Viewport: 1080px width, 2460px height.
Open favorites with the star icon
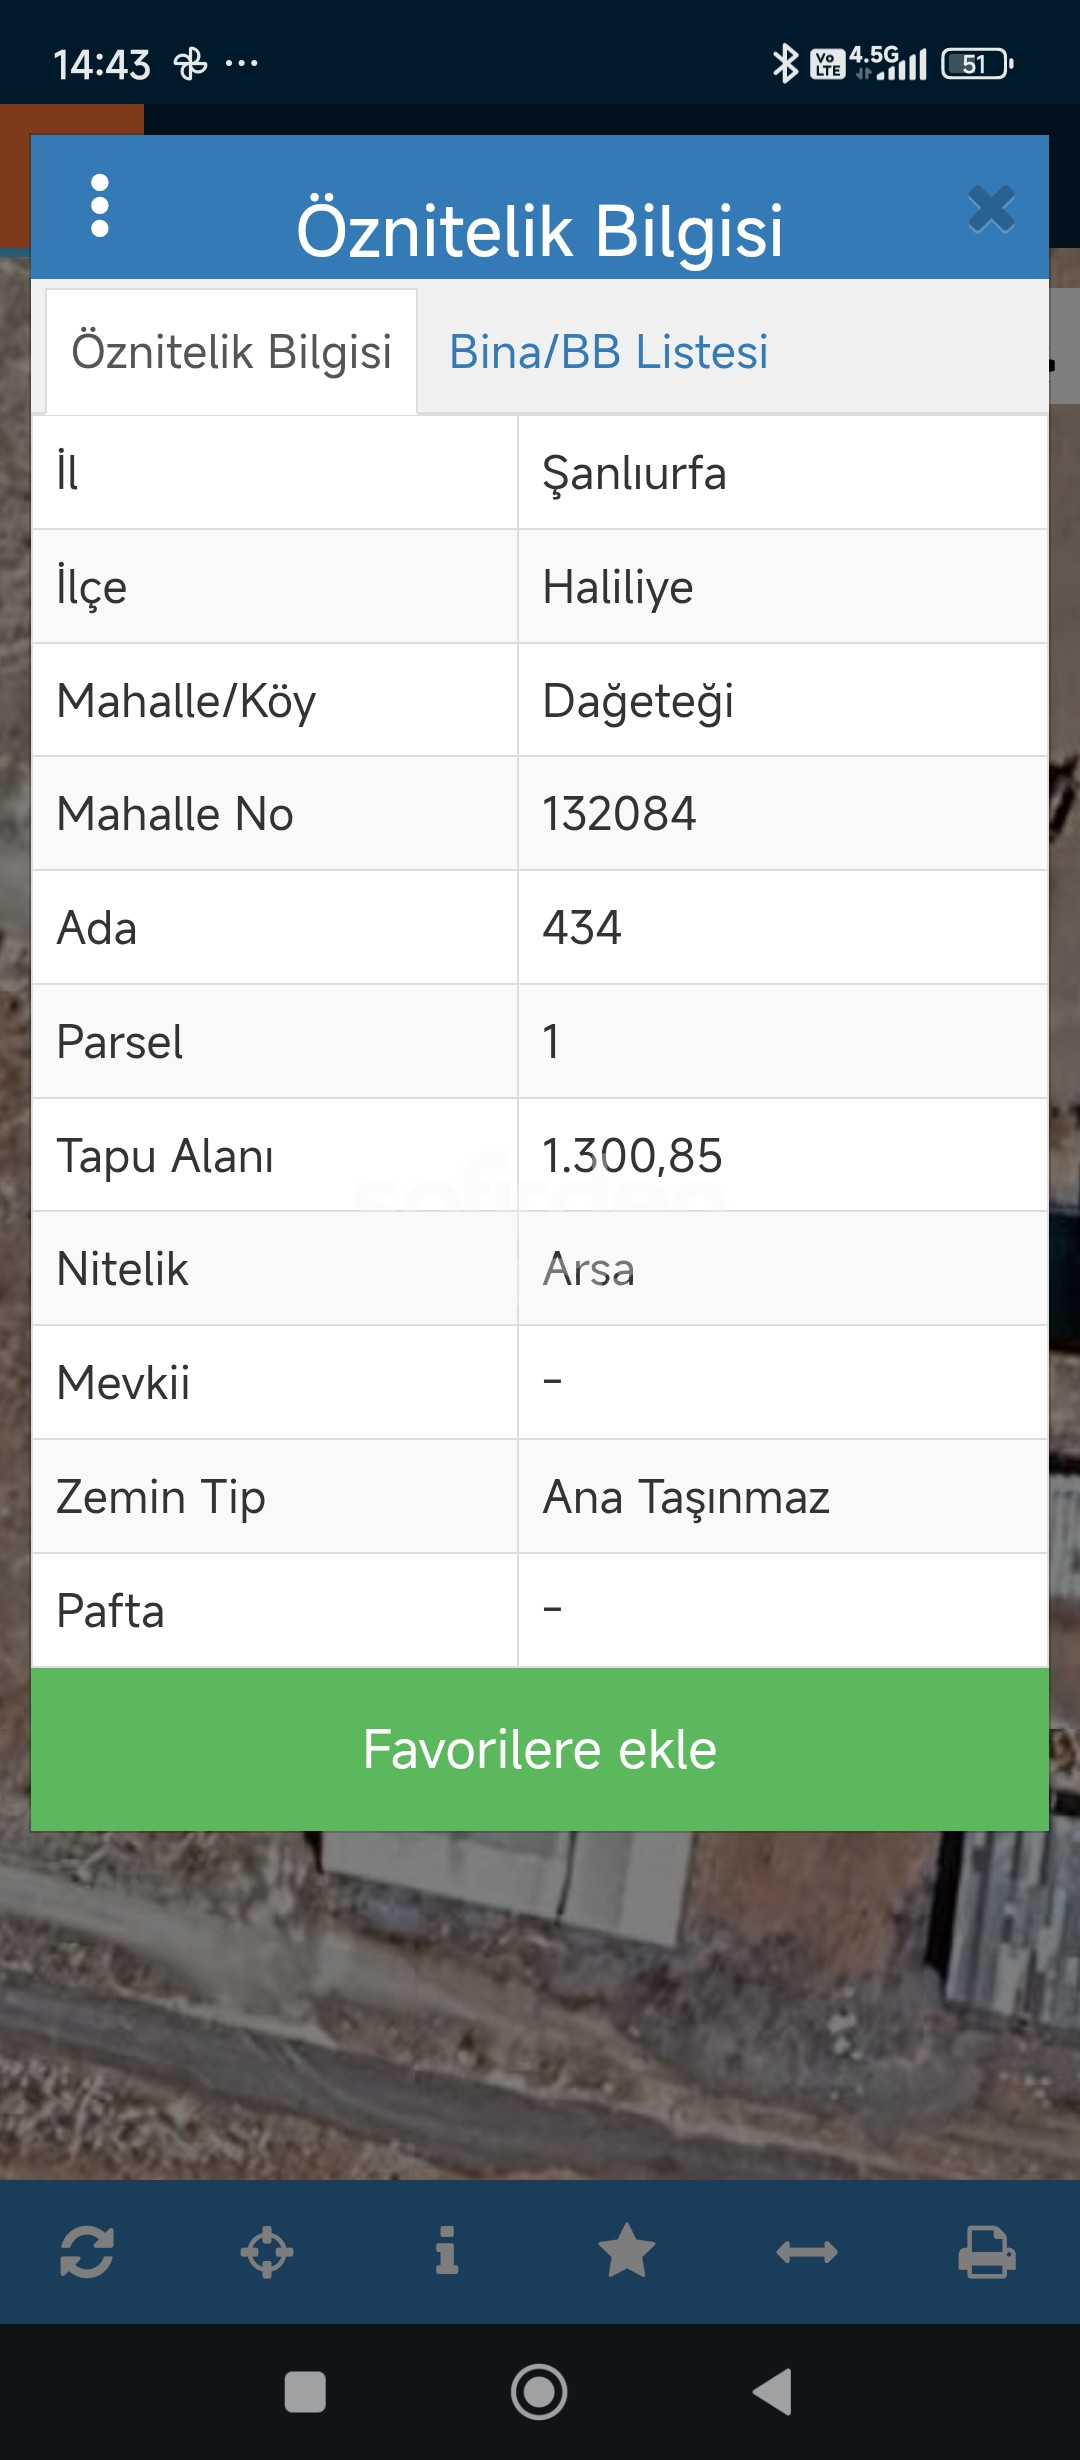[627, 2251]
